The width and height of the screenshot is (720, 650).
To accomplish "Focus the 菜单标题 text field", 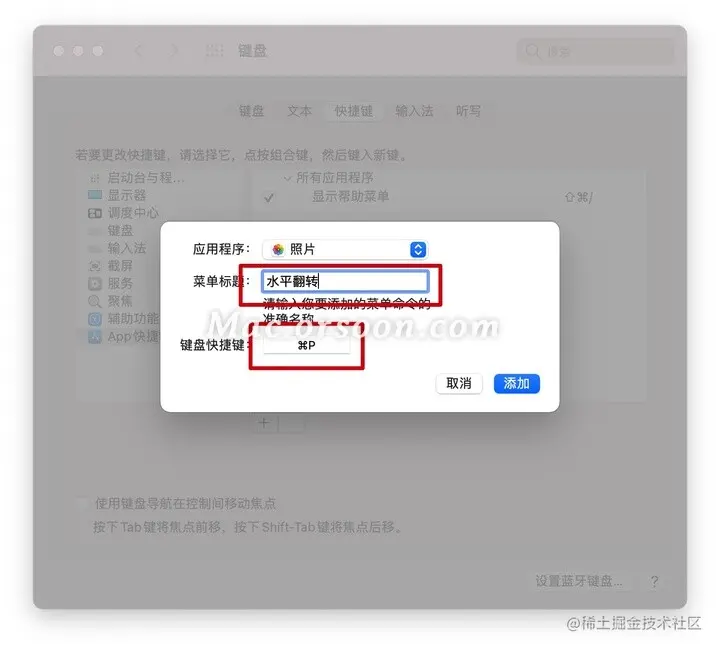I will pos(345,281).
